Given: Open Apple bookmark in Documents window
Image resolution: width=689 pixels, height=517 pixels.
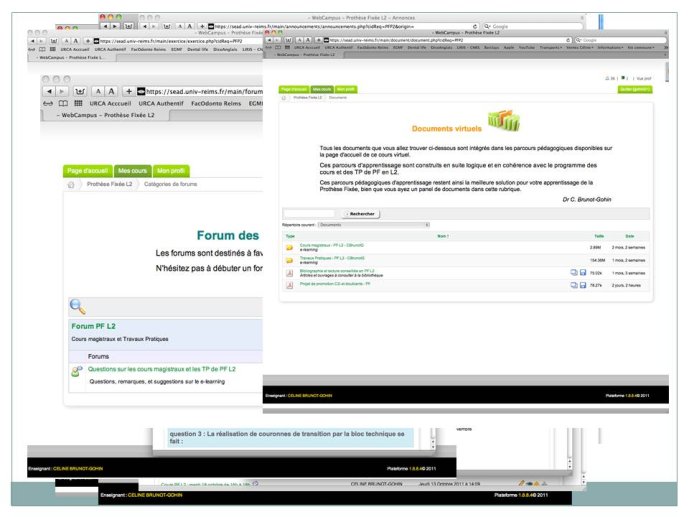Looking at the screenshot, I should click(x=509, y=47).
